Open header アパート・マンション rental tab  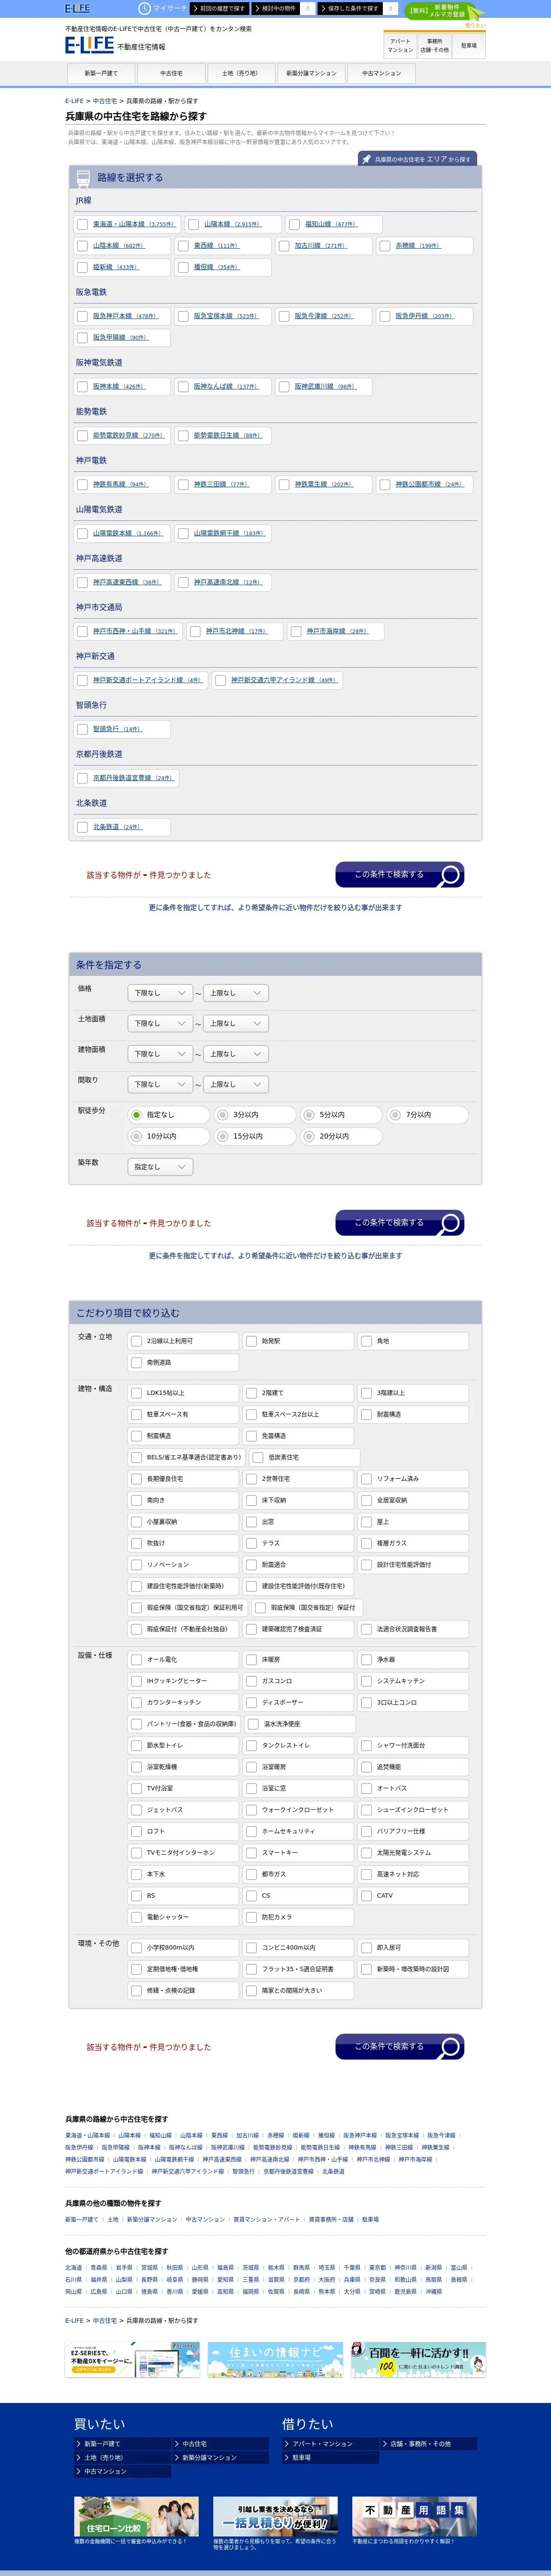pyautogui.click(x=400, y=46)
